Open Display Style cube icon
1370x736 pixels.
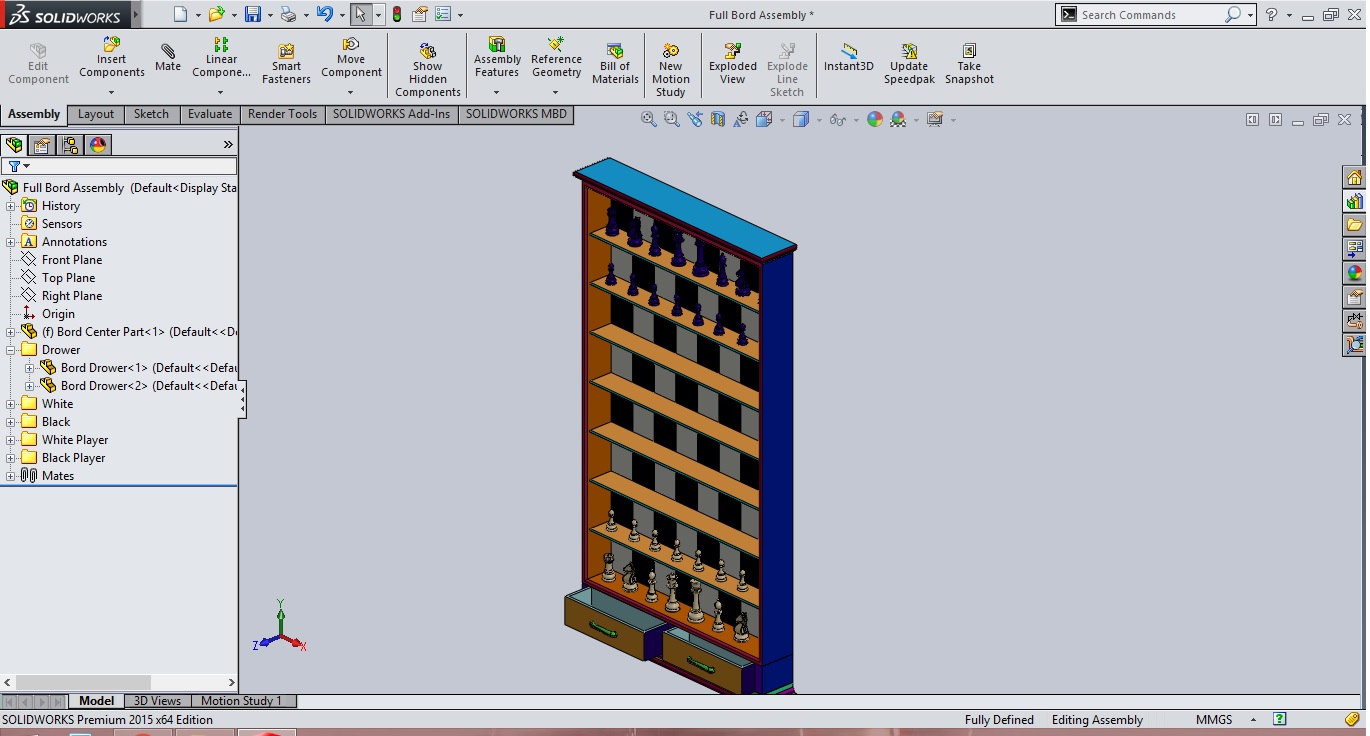(800, 119)
